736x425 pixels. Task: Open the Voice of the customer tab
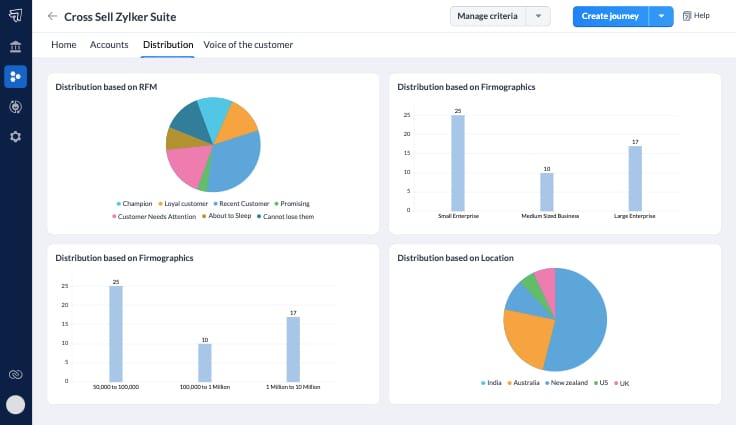(x=248, y=45)
